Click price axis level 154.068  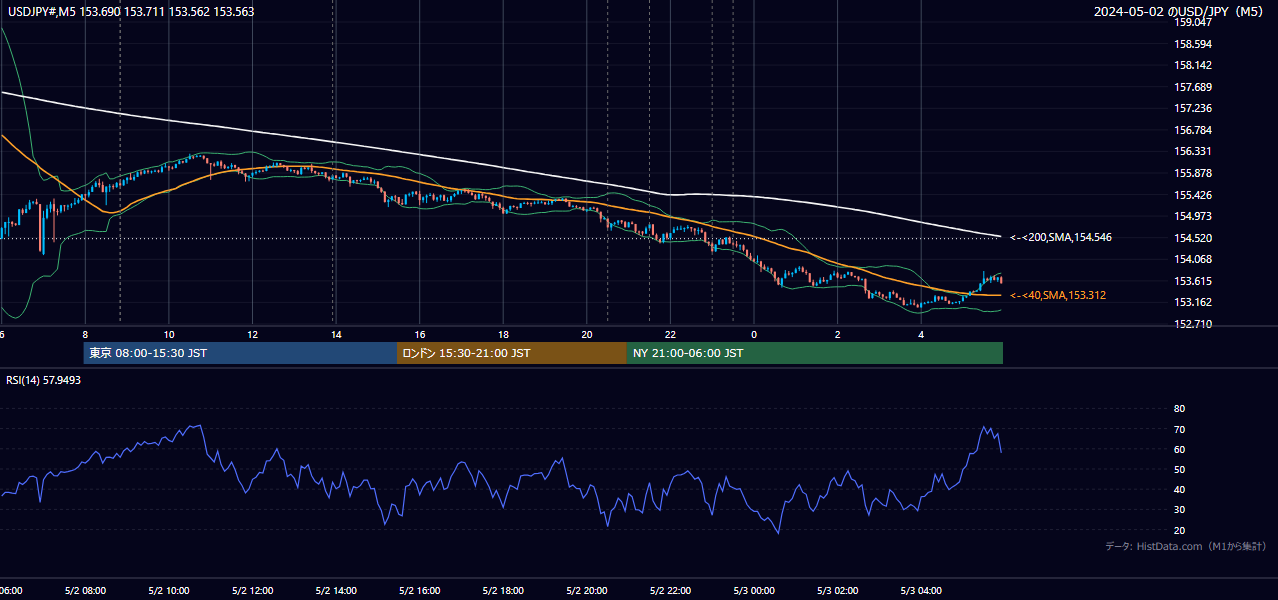1194,260
